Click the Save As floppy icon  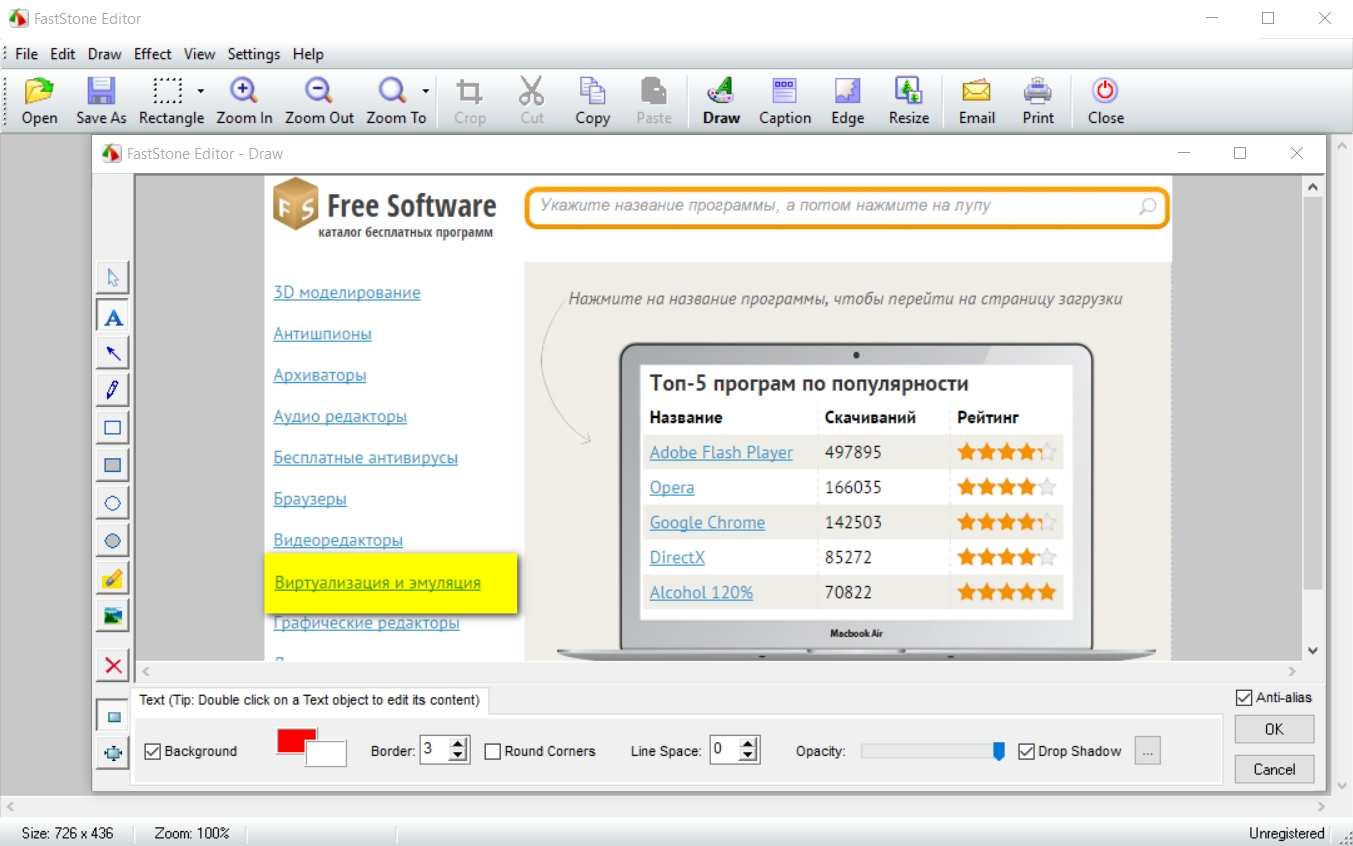point(101,91)
